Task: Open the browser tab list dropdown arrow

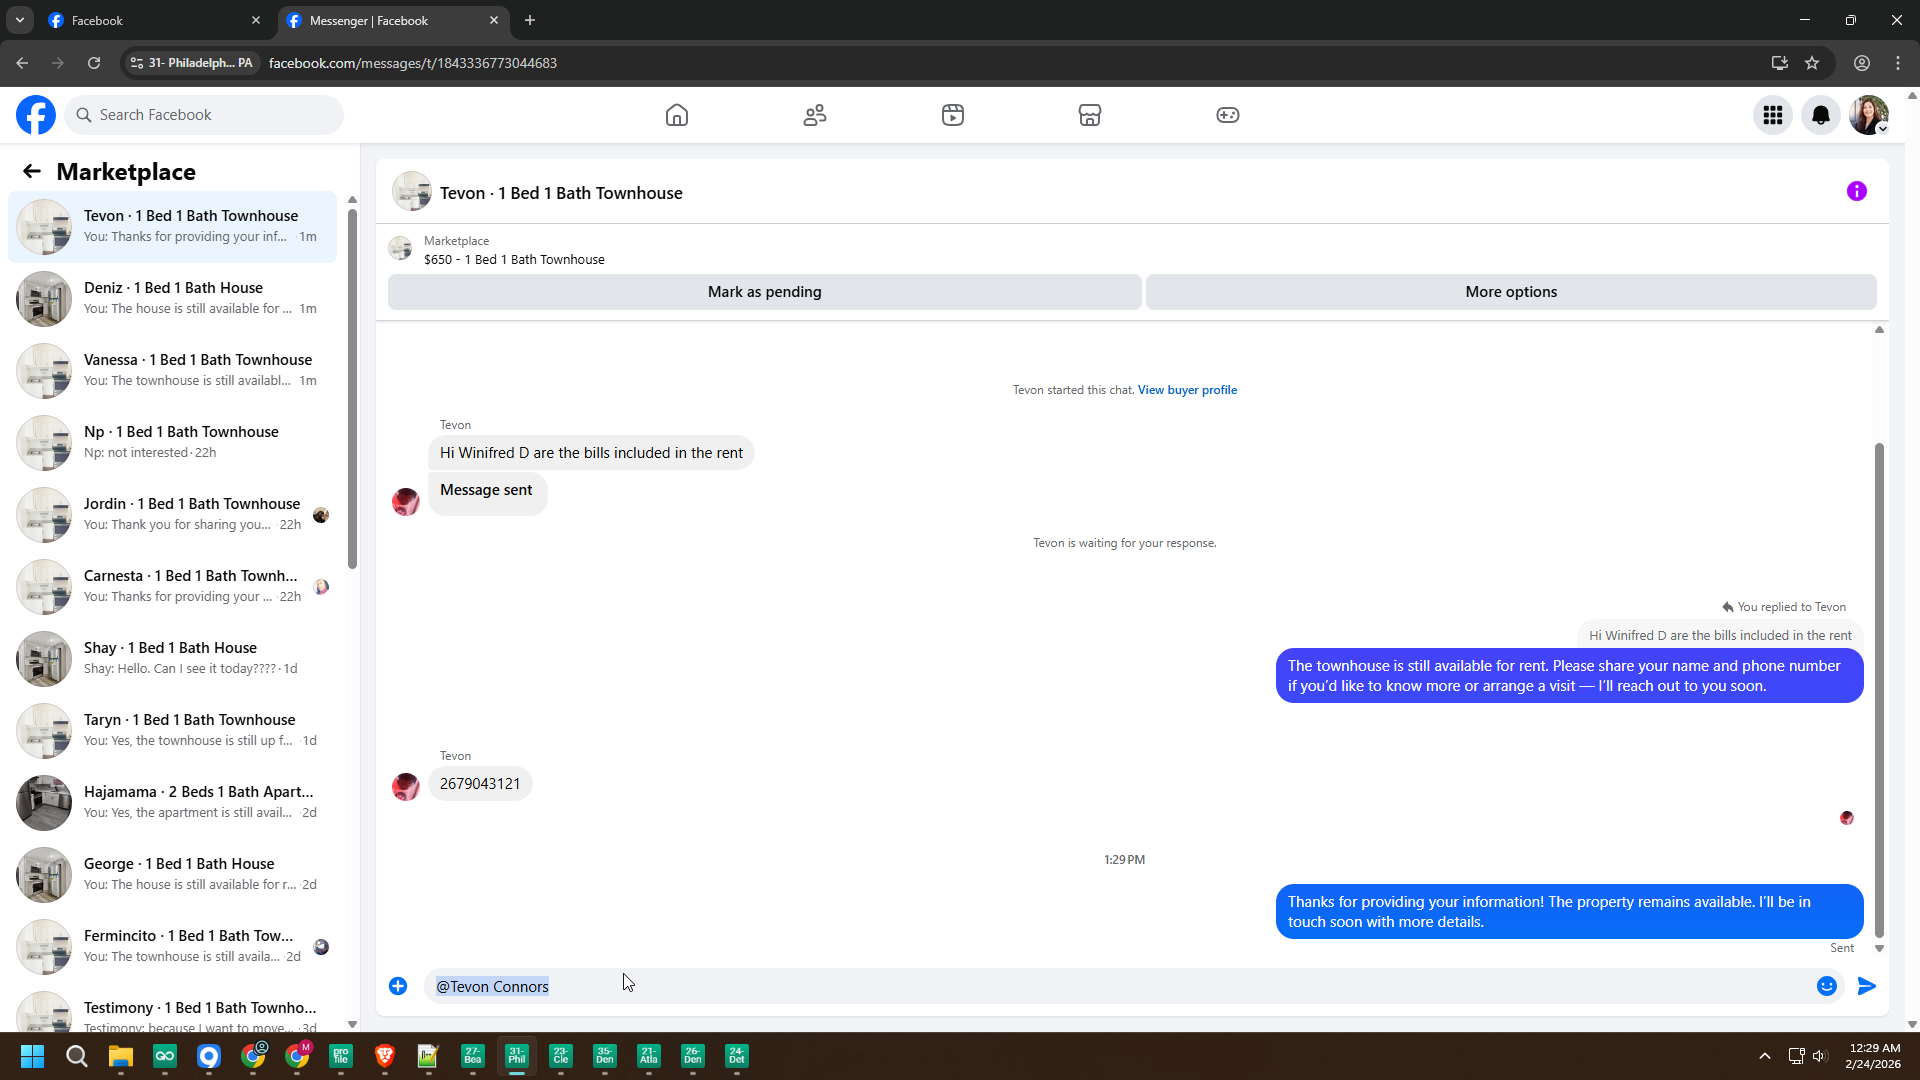Action: click(x=19, y=20)
